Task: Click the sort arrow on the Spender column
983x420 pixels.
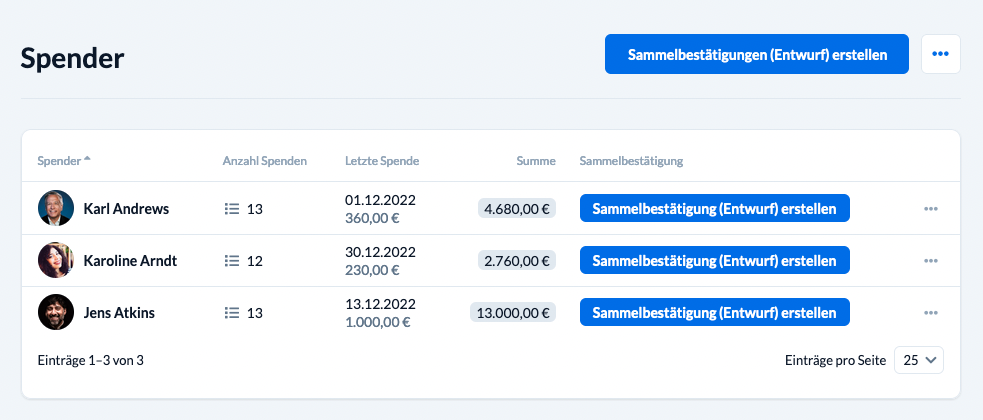Action: [x=87, y=159]
